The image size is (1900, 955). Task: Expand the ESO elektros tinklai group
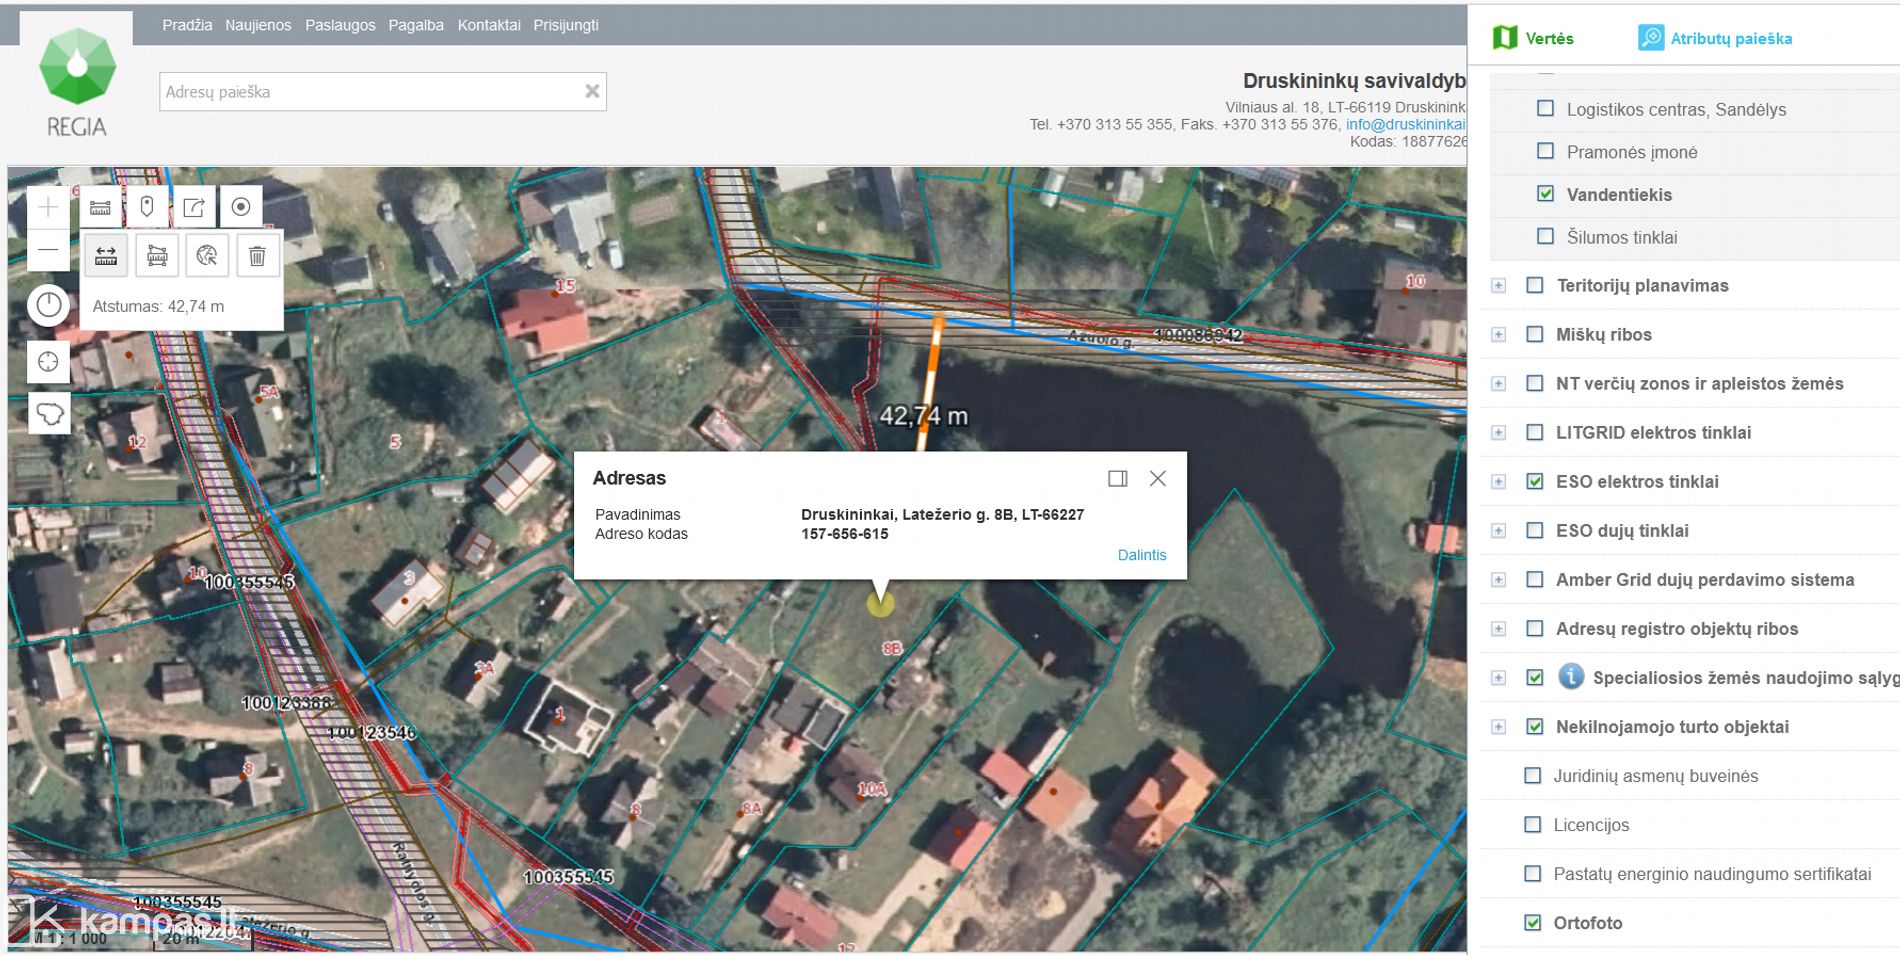pyautogui.click(x=1498, y=482)
